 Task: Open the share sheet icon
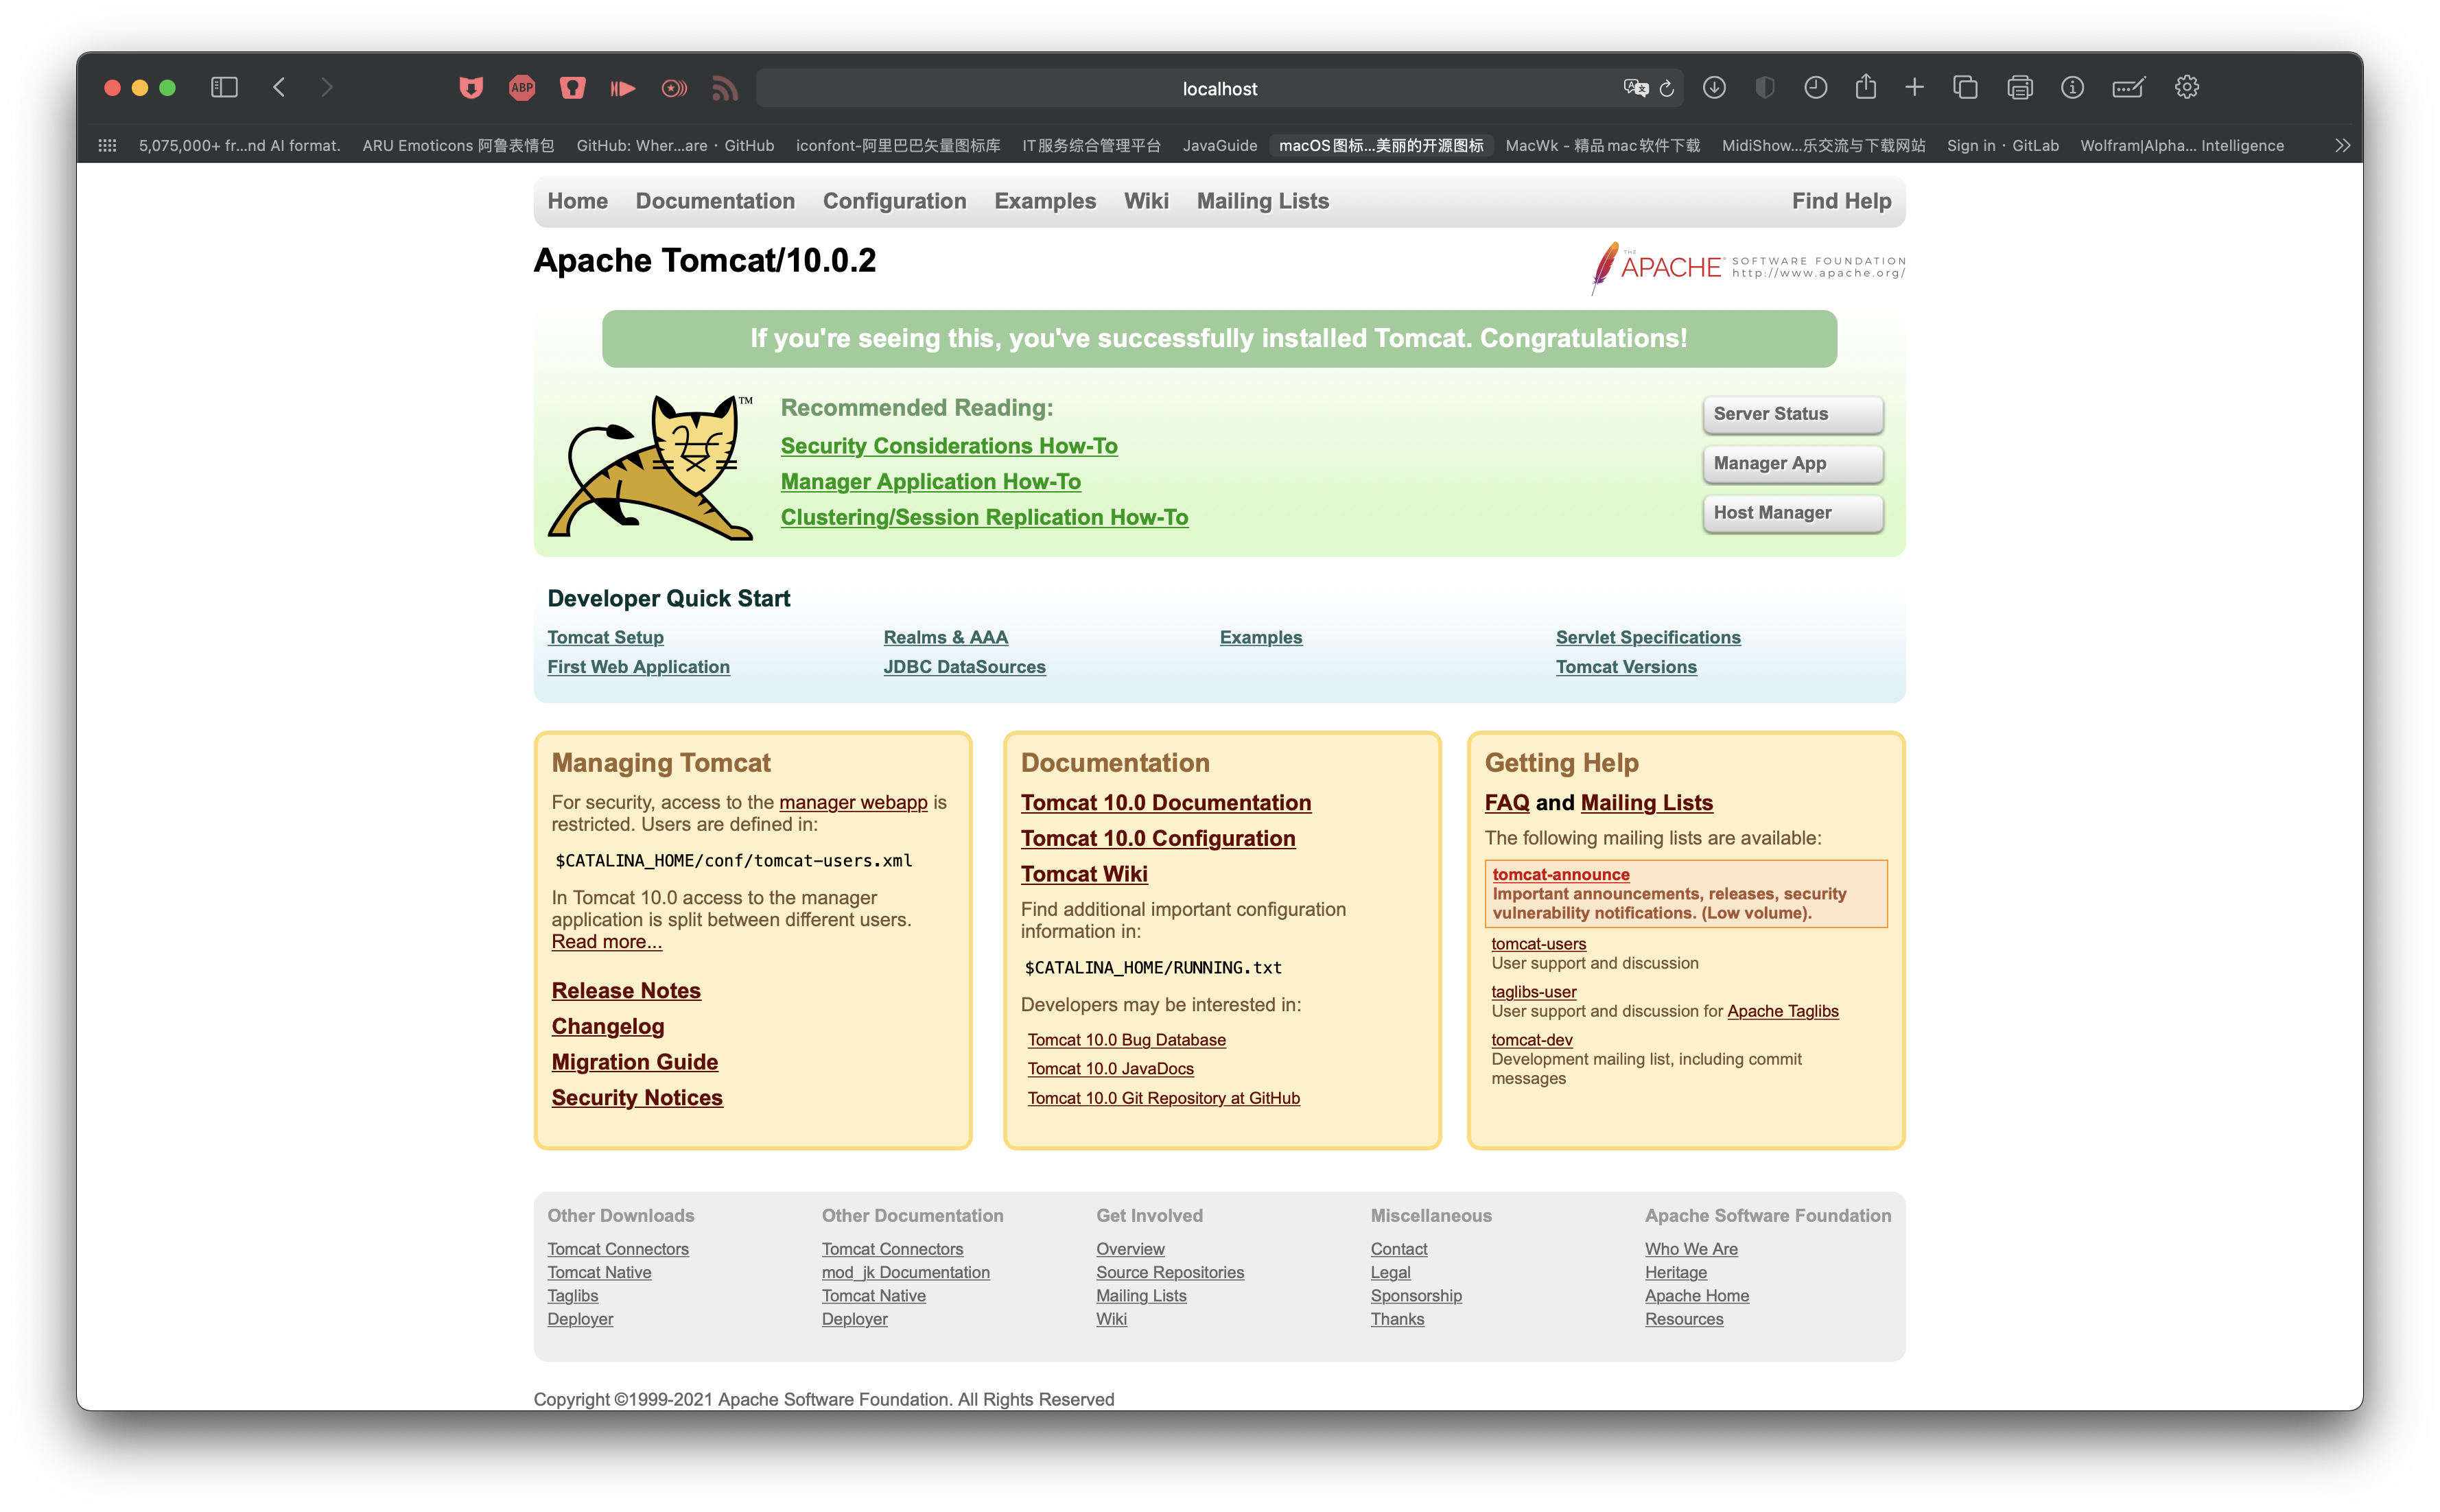pos(1865,88)
